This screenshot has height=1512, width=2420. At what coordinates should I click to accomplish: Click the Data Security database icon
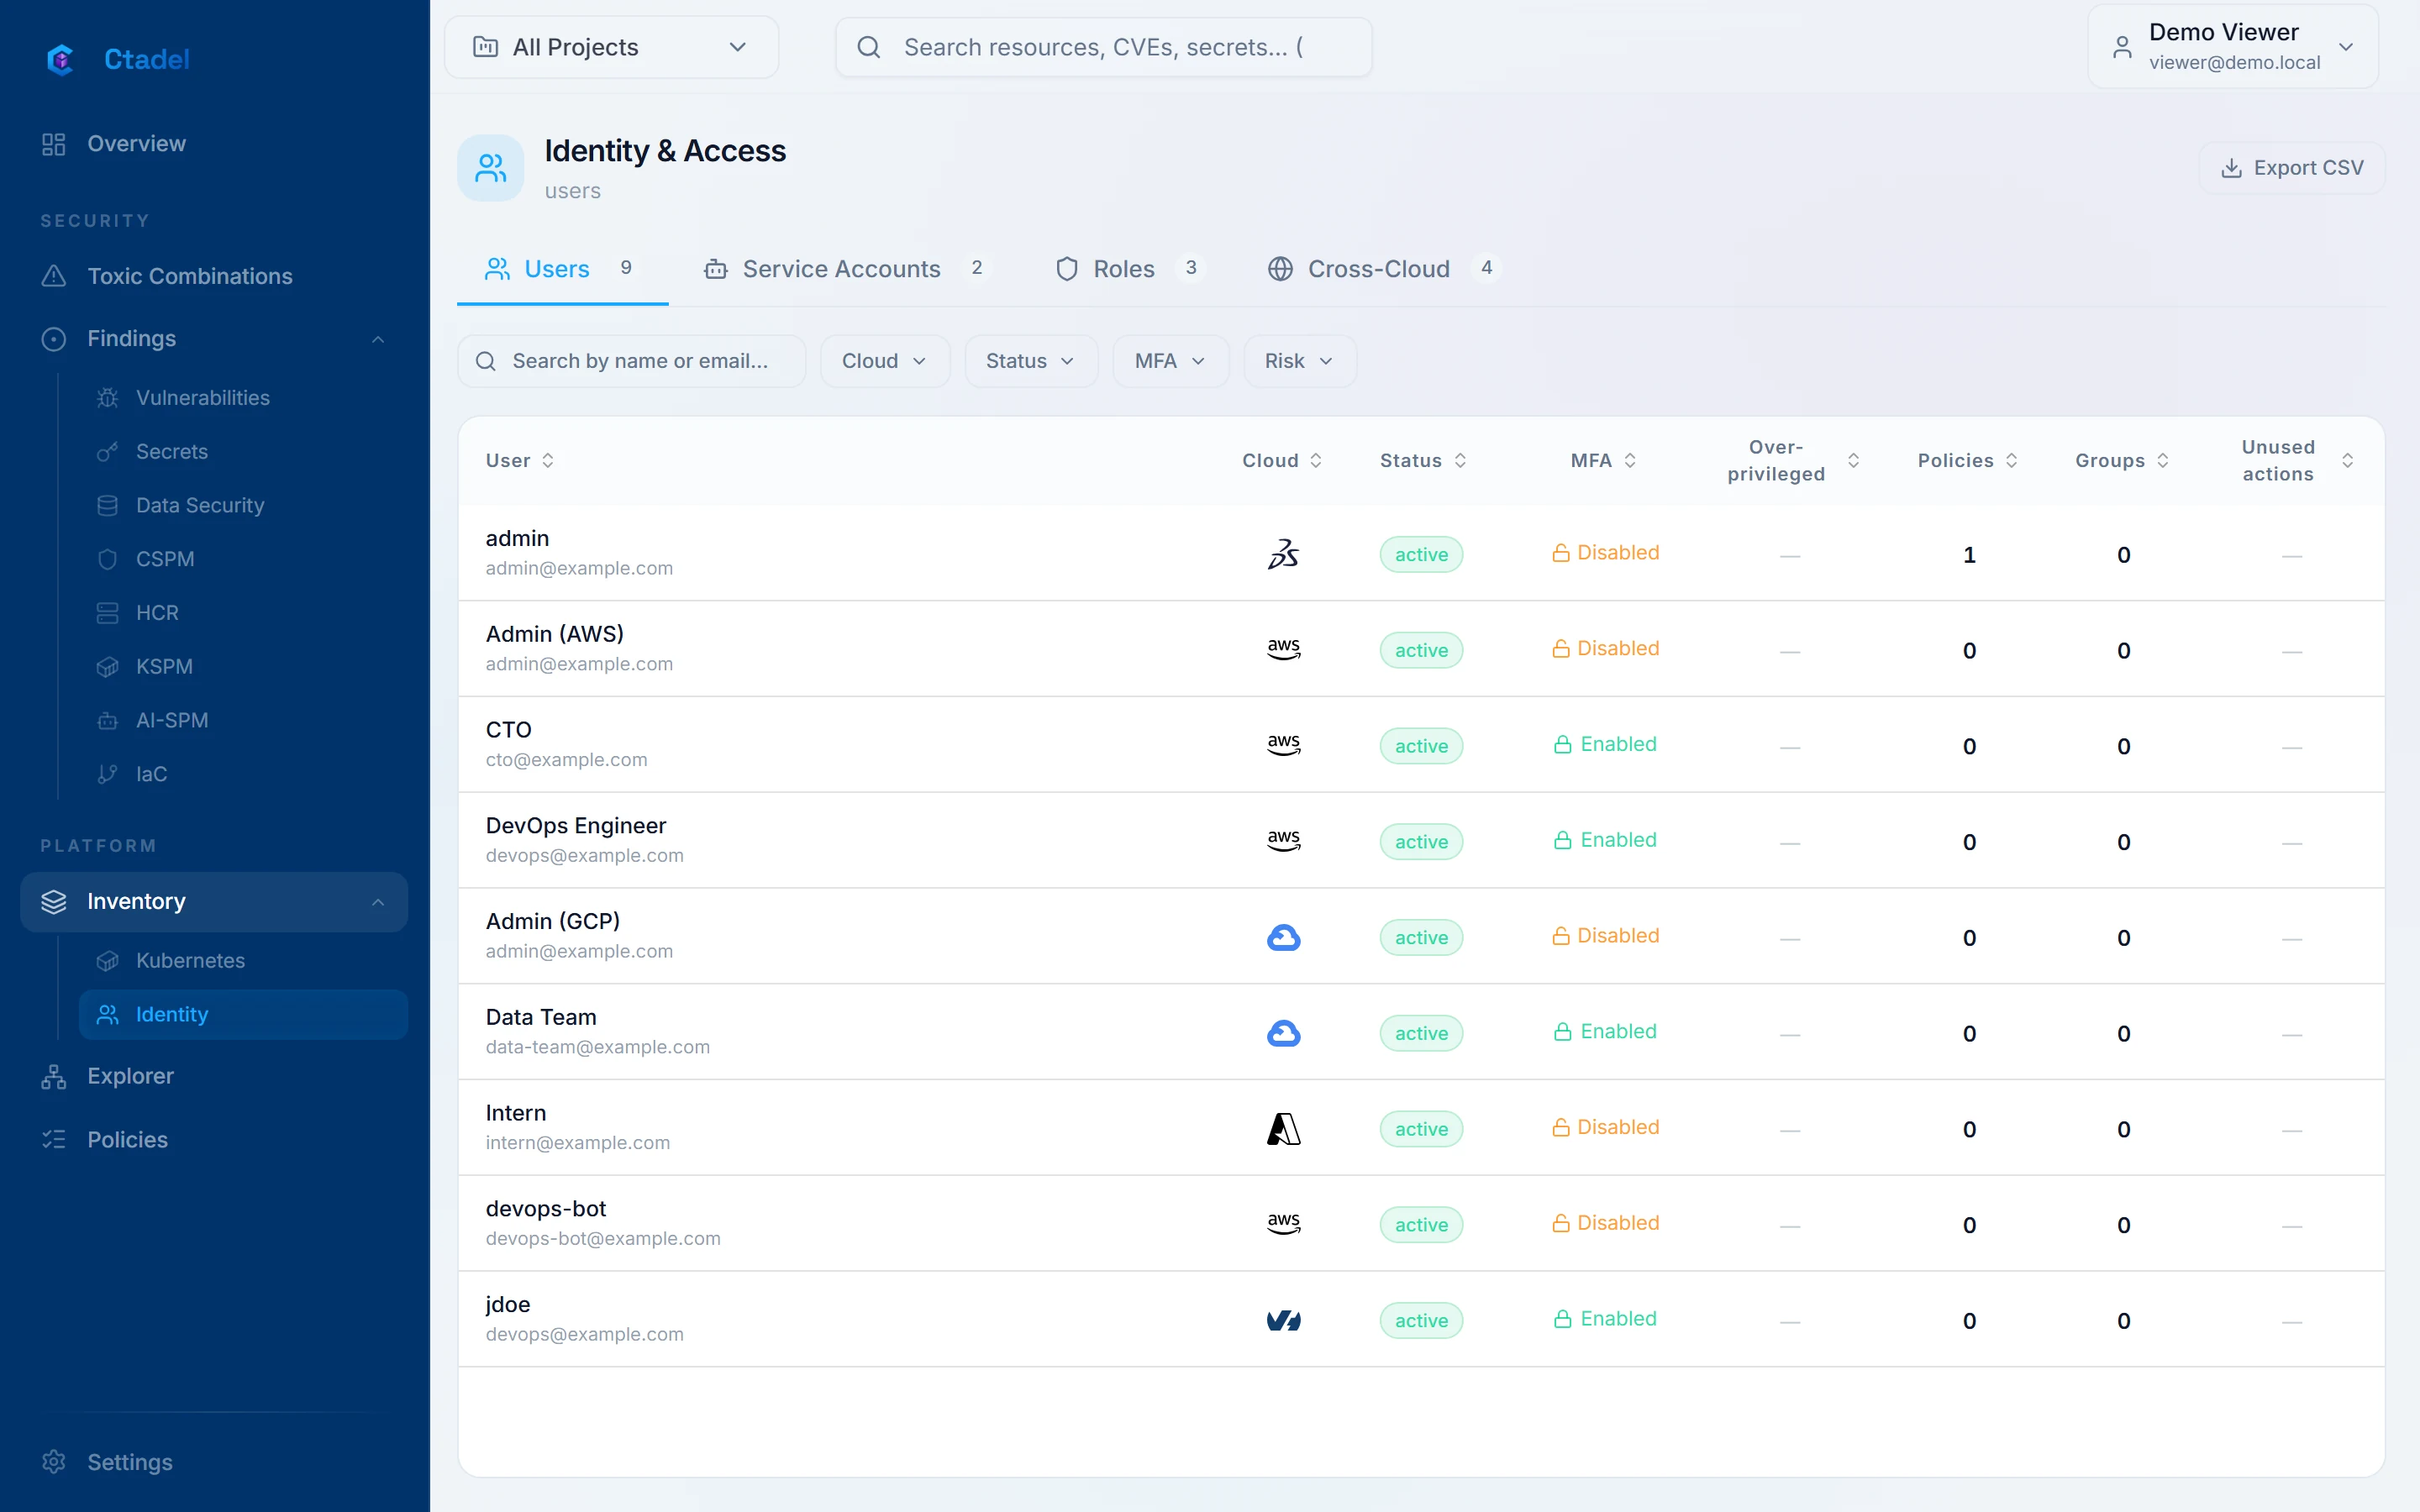pos(108,506)
